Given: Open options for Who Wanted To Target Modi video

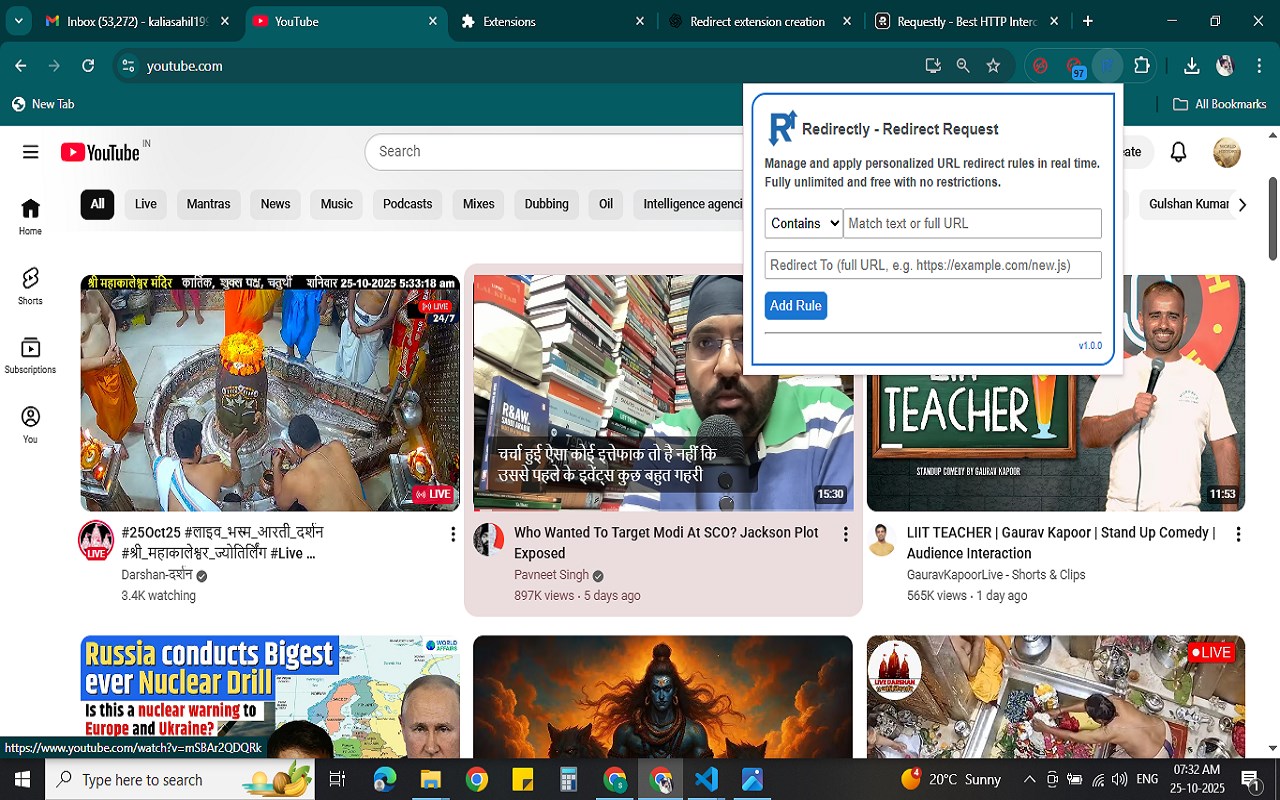Looking at the screenshot, I should tap(845, 535).
